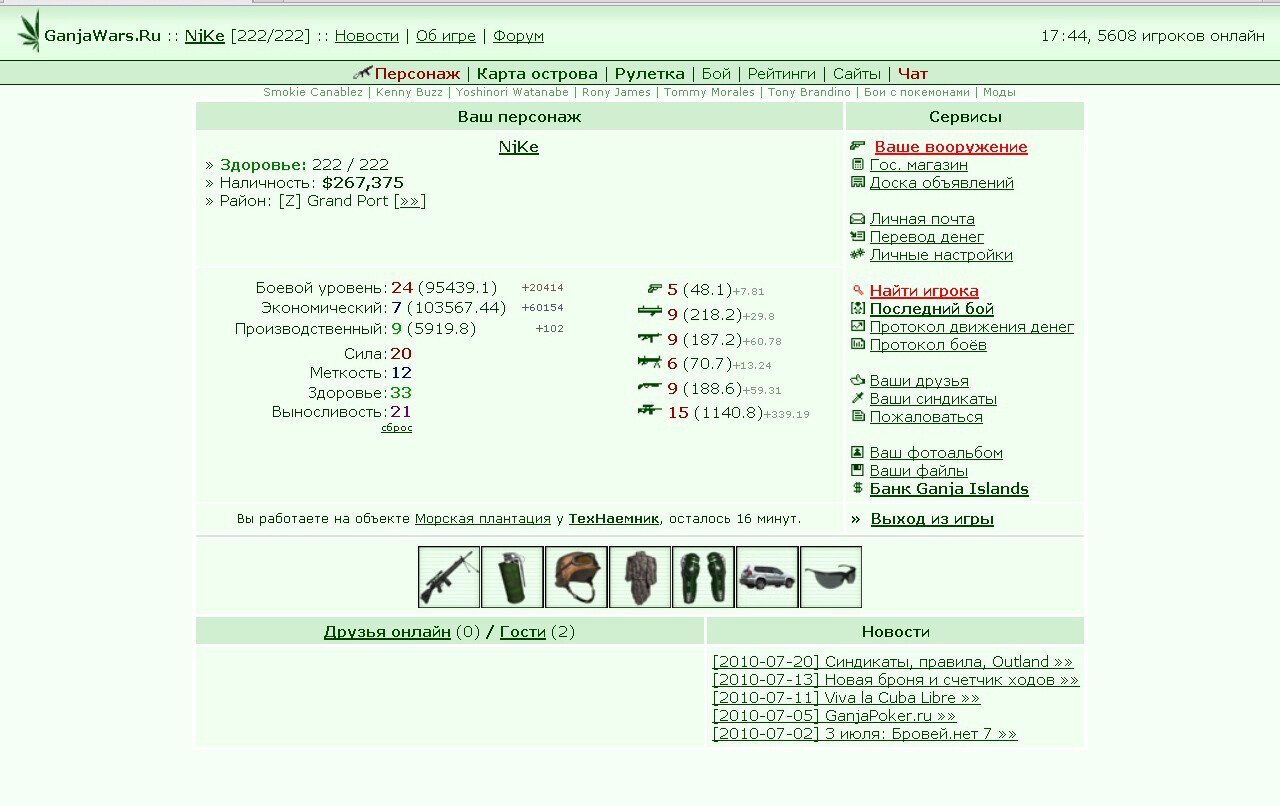Select Kenny Buzz sub-menu link
The height and width of the screenshot is (806, 1280).
pos(409,92)
